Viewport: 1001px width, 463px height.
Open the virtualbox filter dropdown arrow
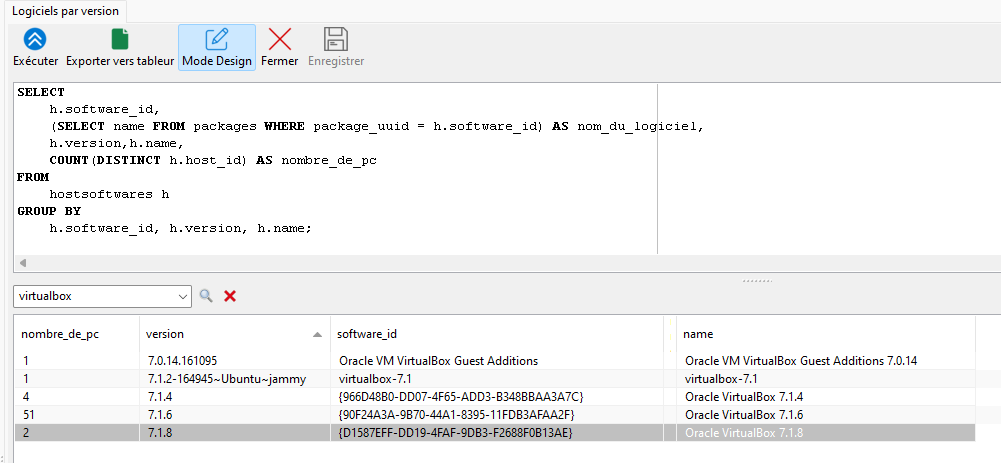pos(183,296)
